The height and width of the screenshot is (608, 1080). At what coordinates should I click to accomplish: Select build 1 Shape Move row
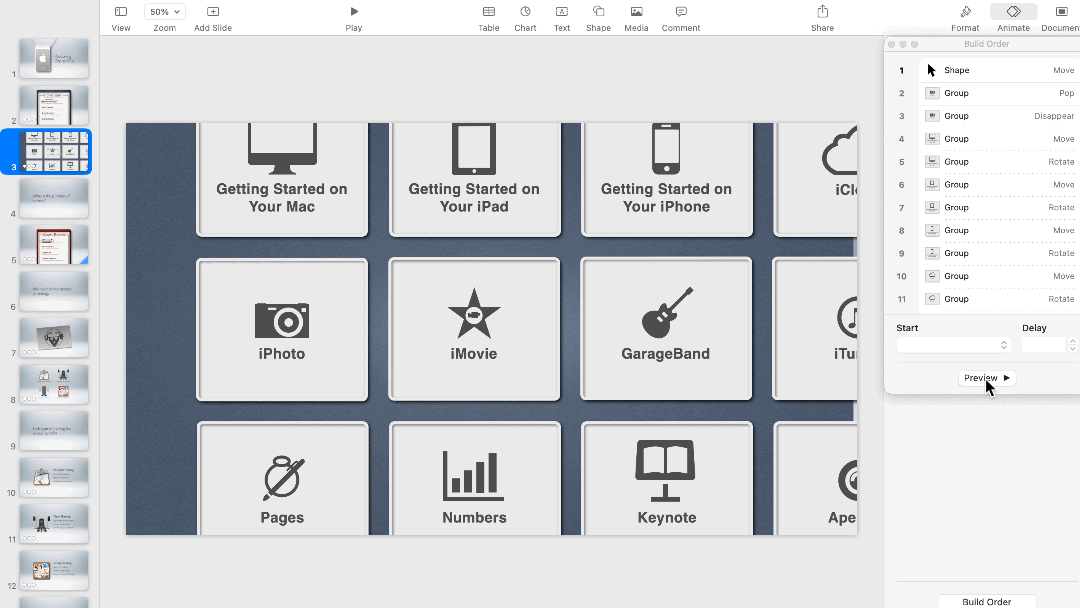[x=999, y=70]
